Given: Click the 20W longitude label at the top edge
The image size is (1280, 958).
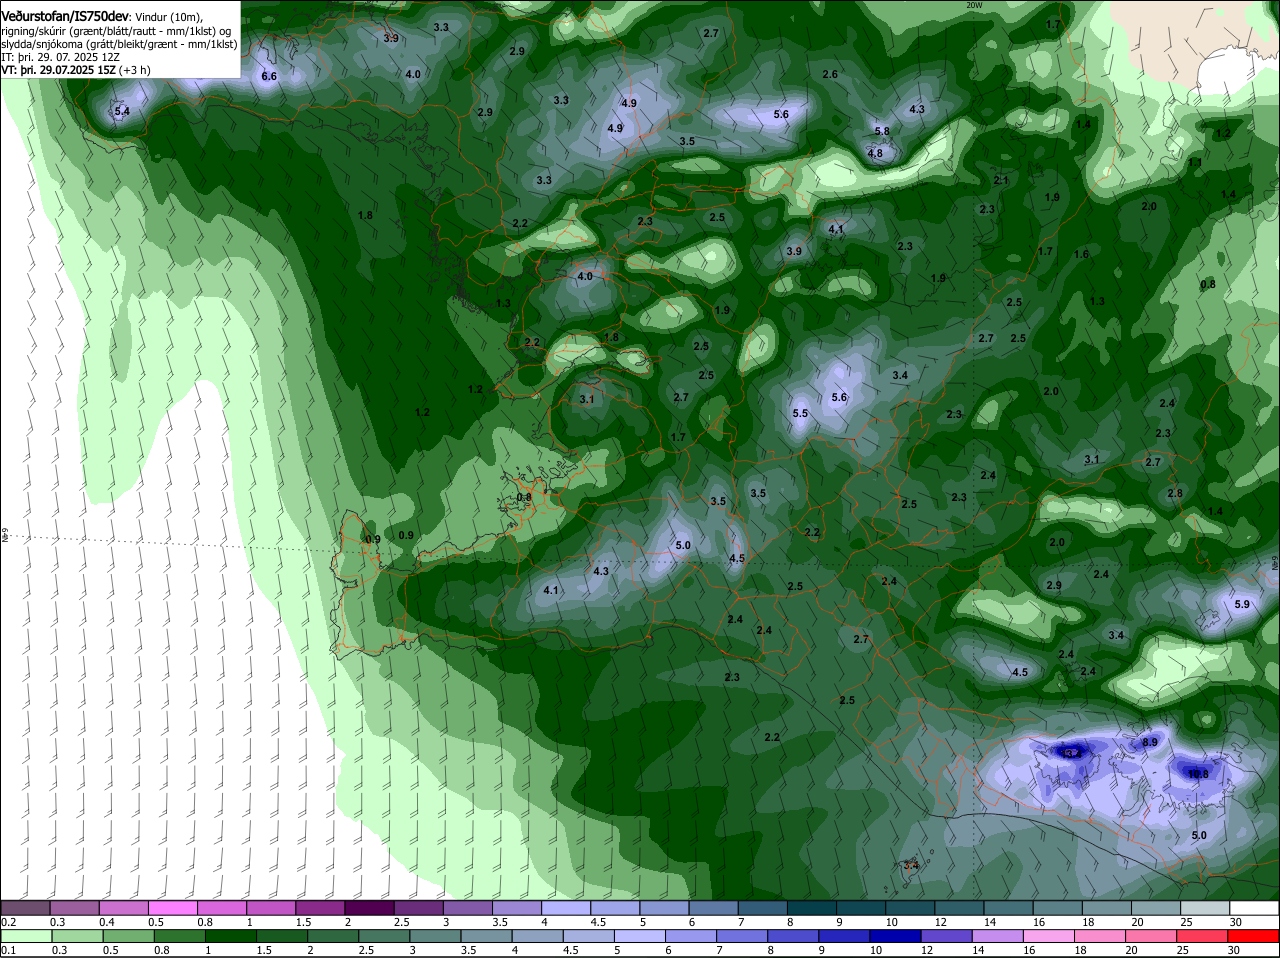Looking at the screenshot, I should (x=974, y=5).
